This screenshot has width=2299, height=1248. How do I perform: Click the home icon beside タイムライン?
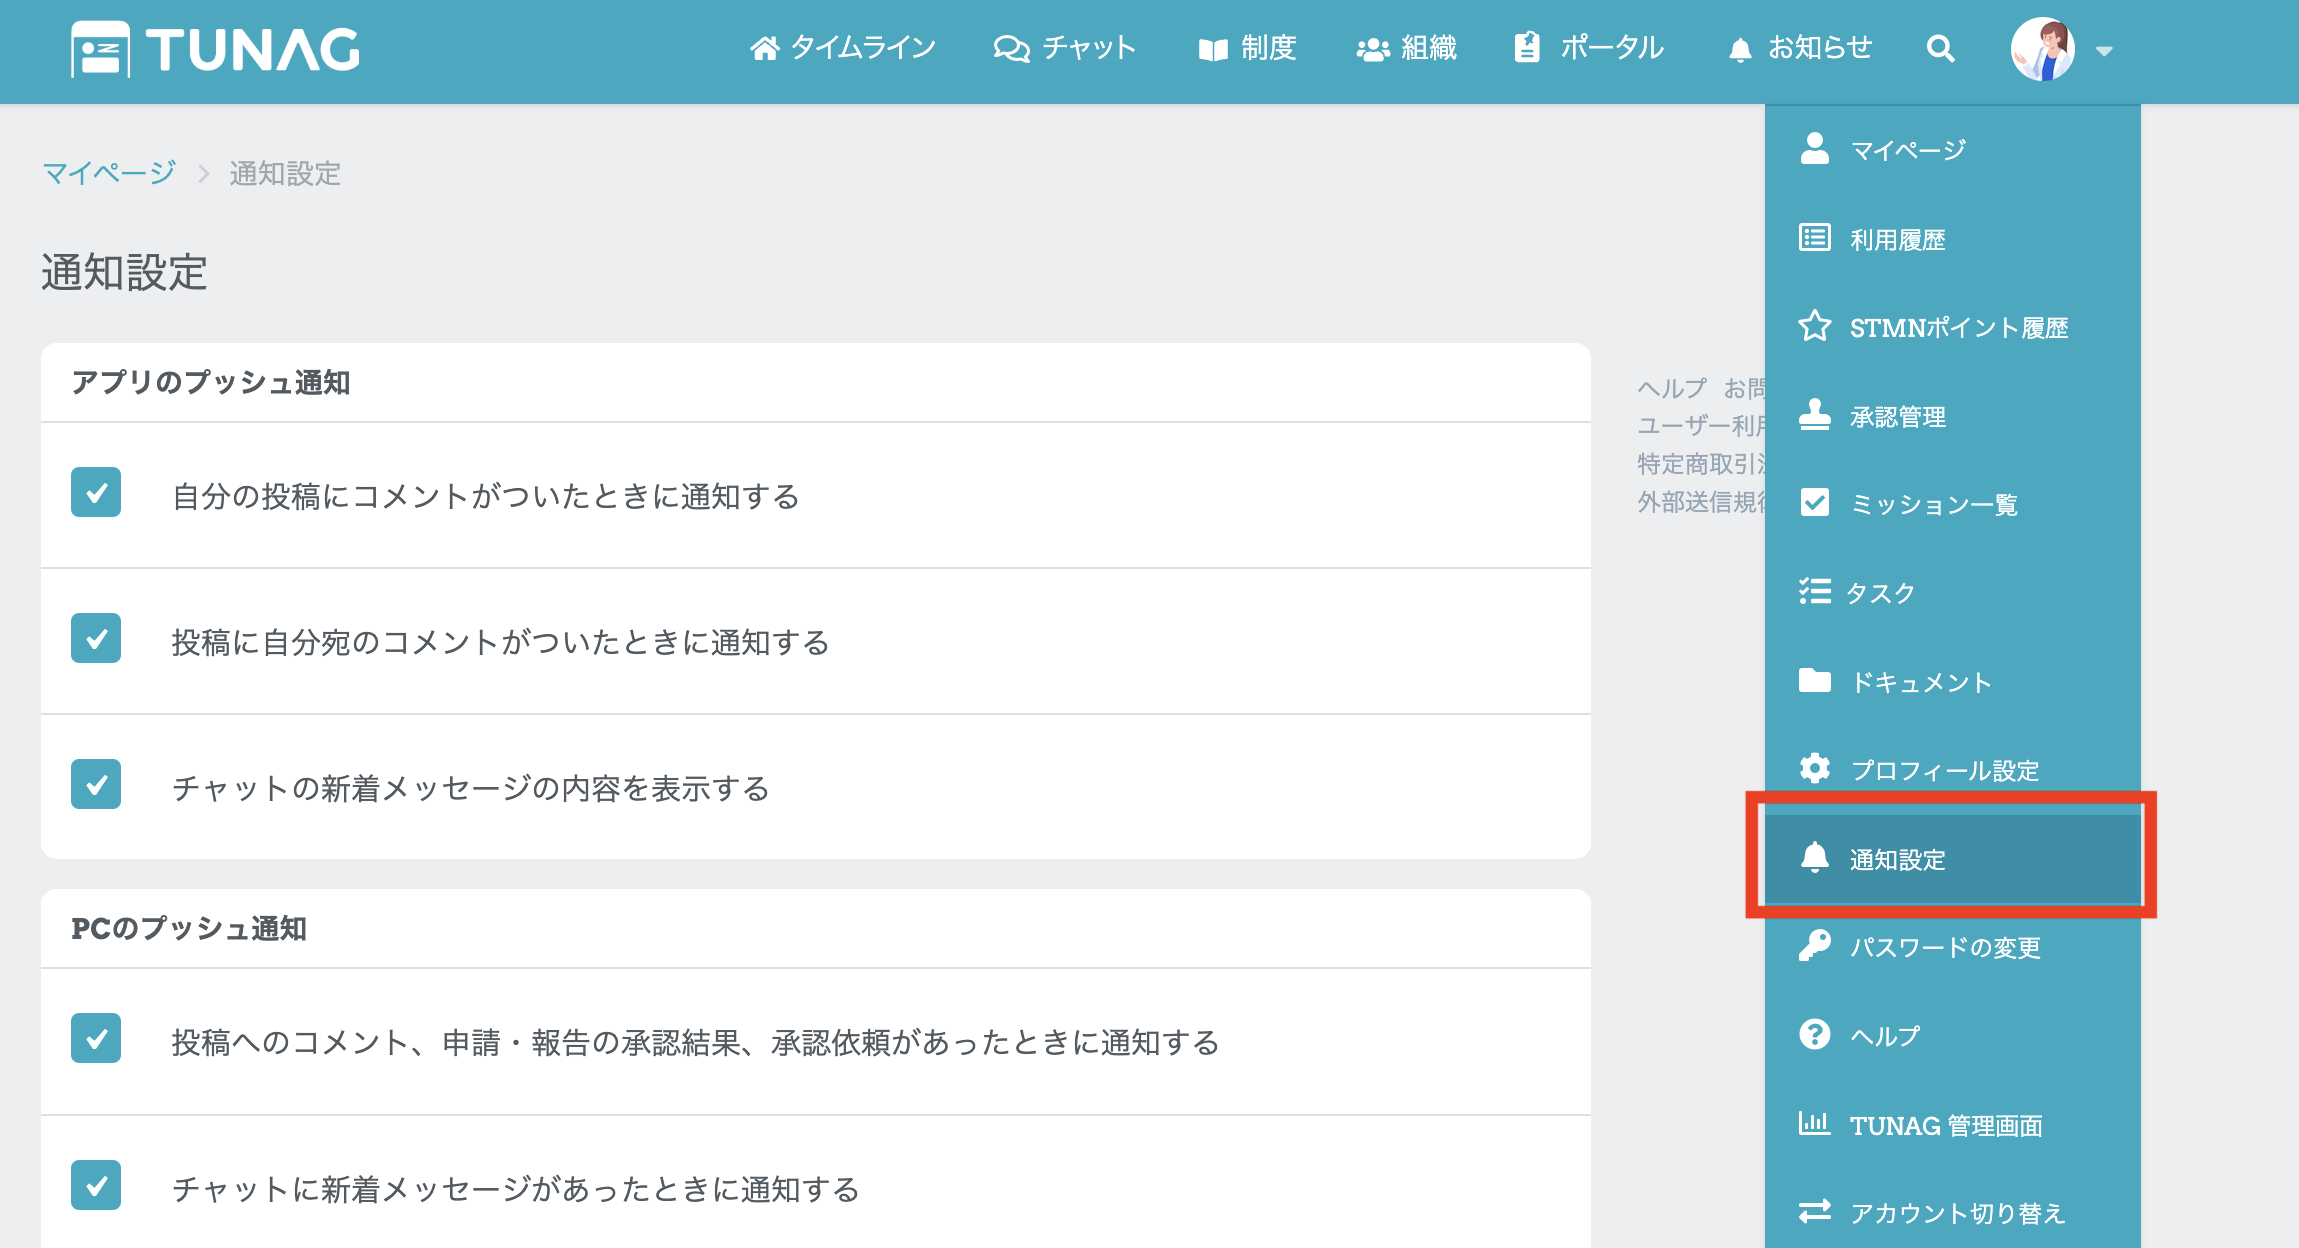(x=765, y=48)
